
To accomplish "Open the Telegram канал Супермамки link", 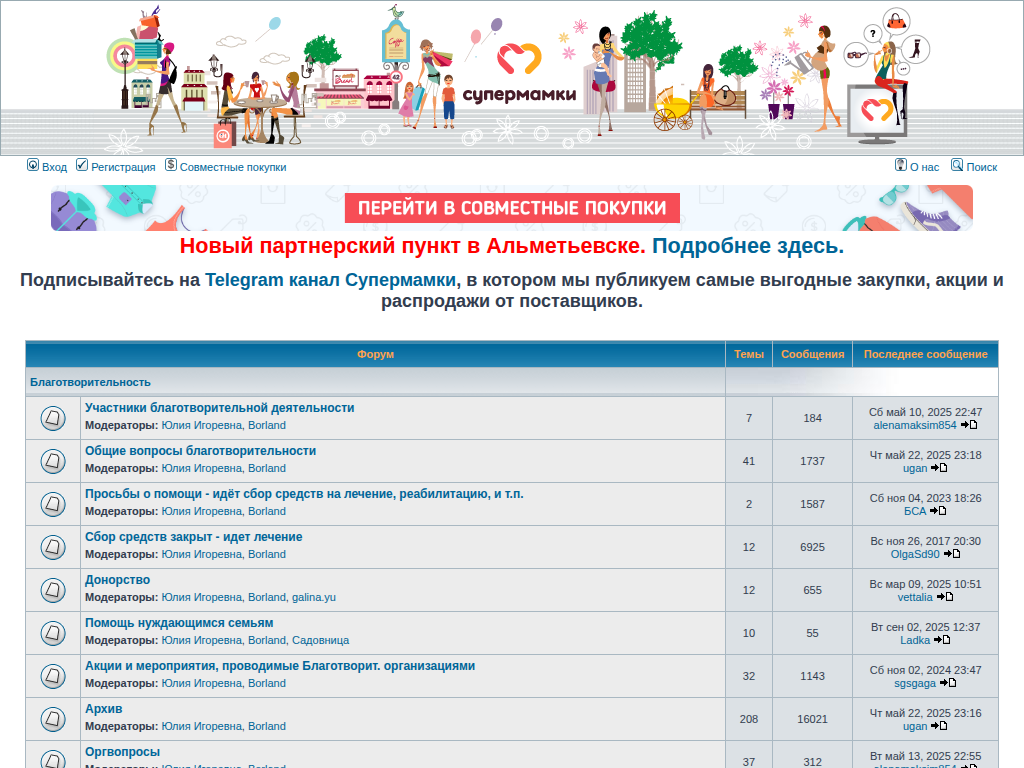I will tap(330, 280).
